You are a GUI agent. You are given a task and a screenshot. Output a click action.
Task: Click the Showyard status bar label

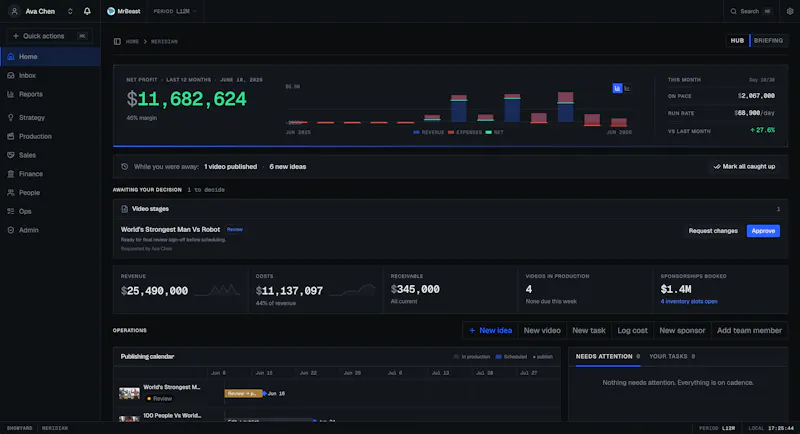tap(19, 428)
